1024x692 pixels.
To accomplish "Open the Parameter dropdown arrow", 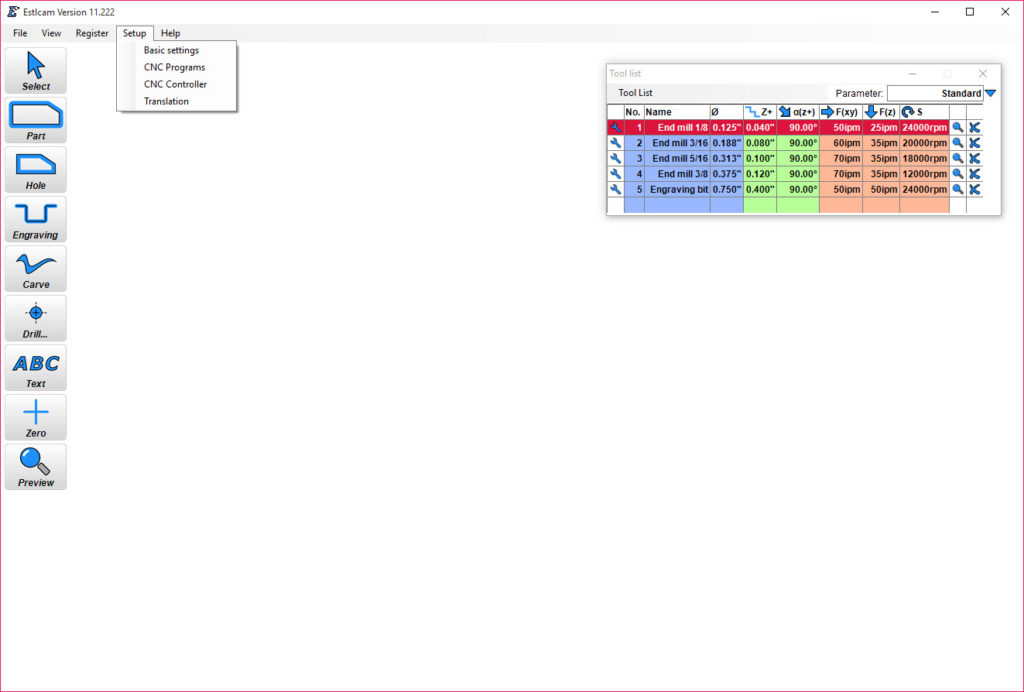I will pyautogui.click(x=991, y=93).
